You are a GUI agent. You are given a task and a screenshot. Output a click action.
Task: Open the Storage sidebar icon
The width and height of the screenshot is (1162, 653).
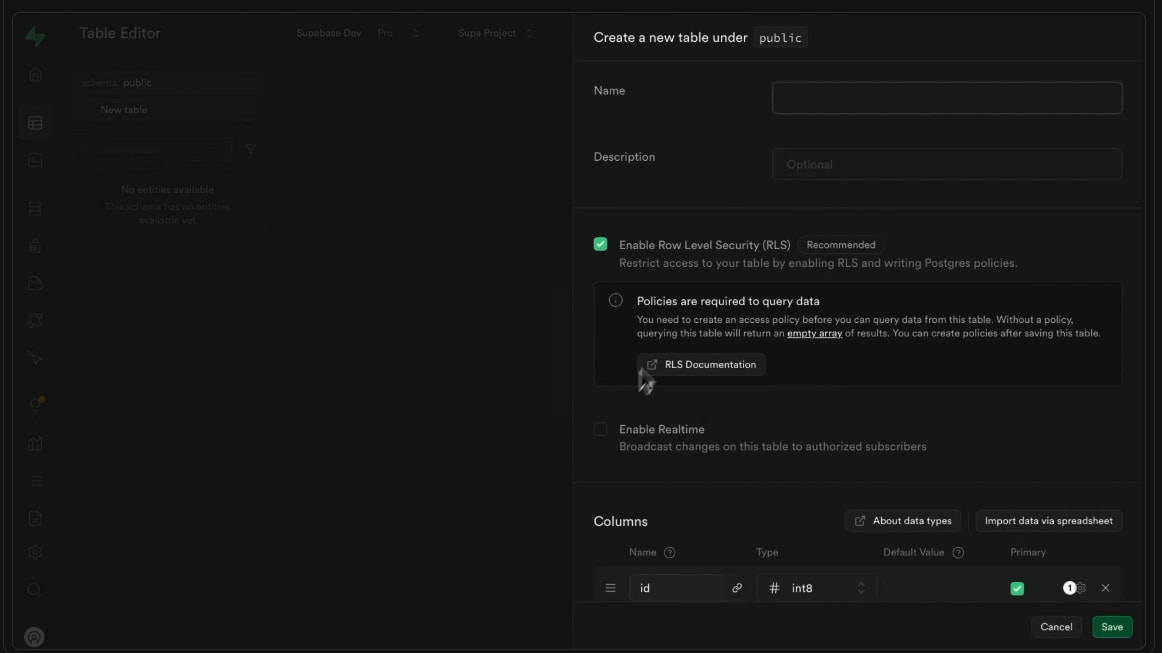coord(35,283)
